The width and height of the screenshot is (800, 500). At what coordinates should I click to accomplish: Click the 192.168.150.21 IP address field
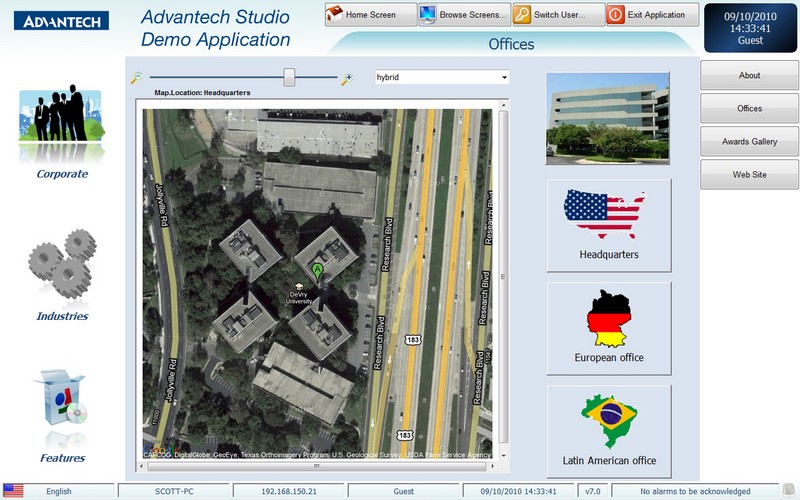pyautogui.click(x=289, y=491)
